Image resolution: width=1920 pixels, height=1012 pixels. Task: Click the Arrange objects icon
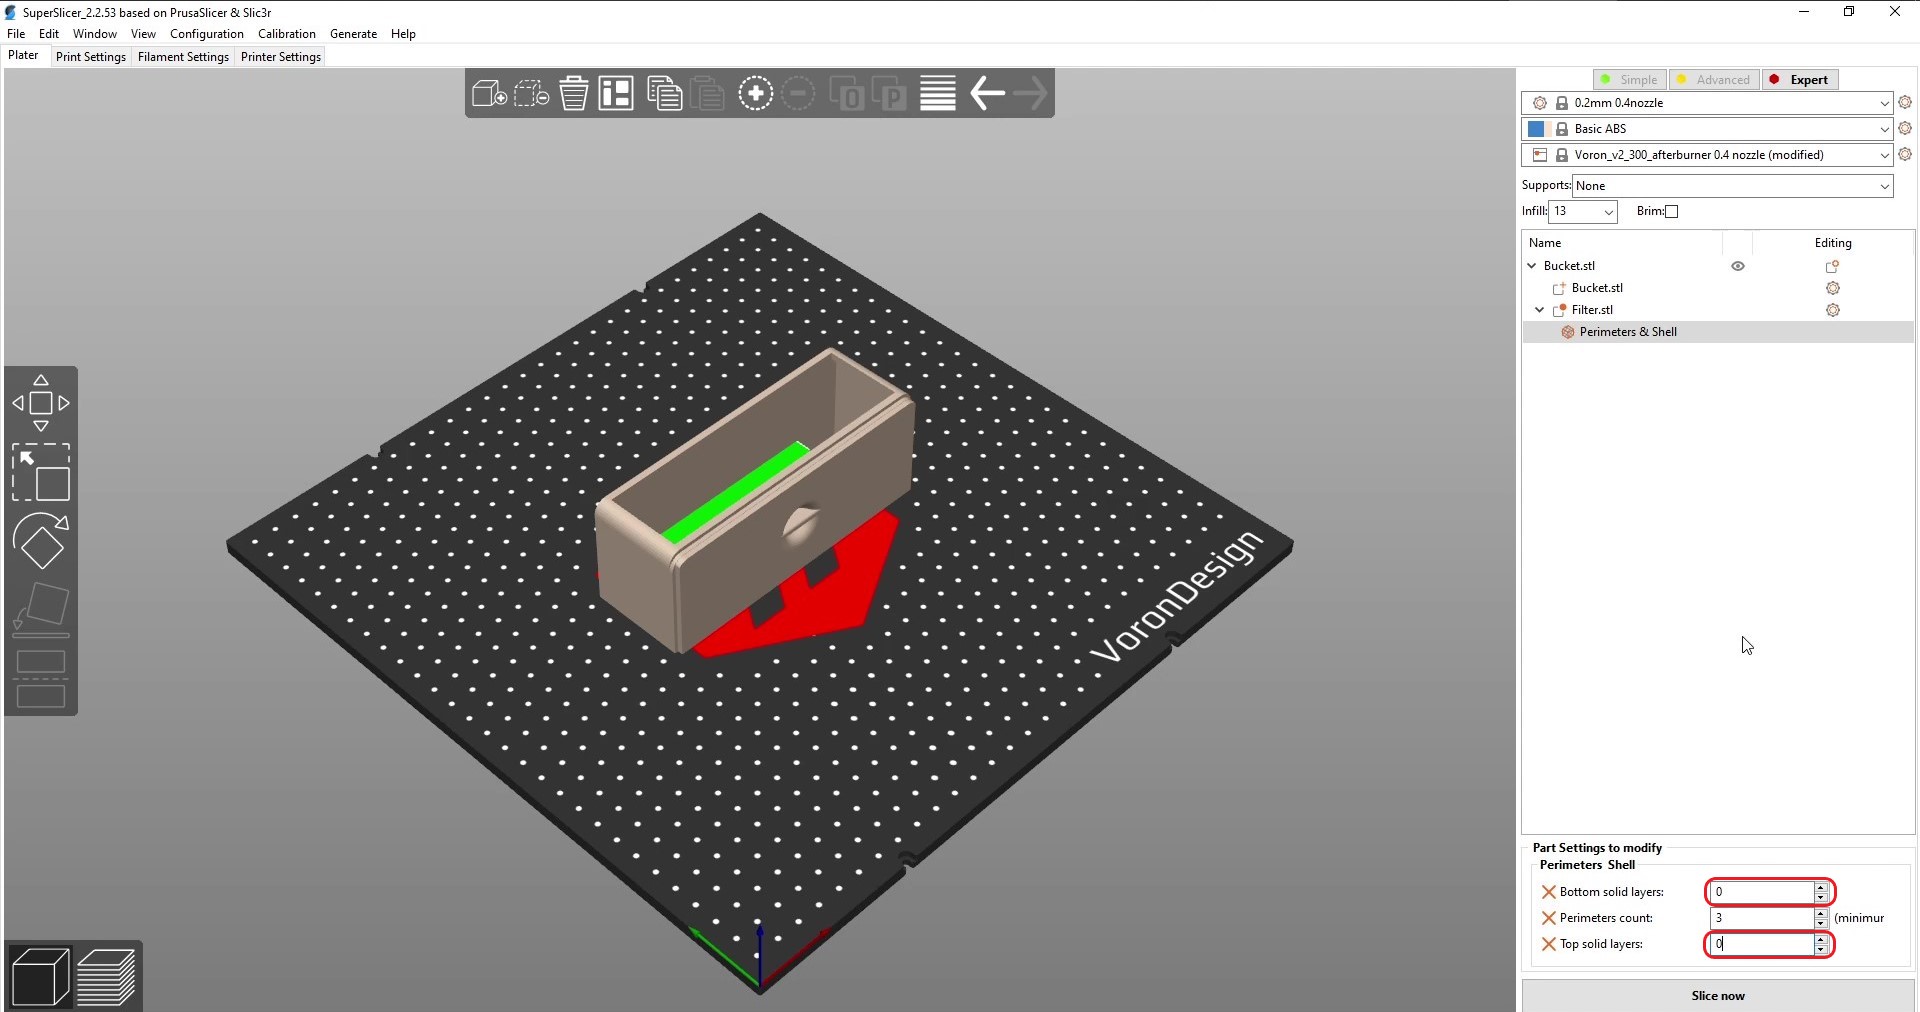pyautogui.click(x=616, y=94)
